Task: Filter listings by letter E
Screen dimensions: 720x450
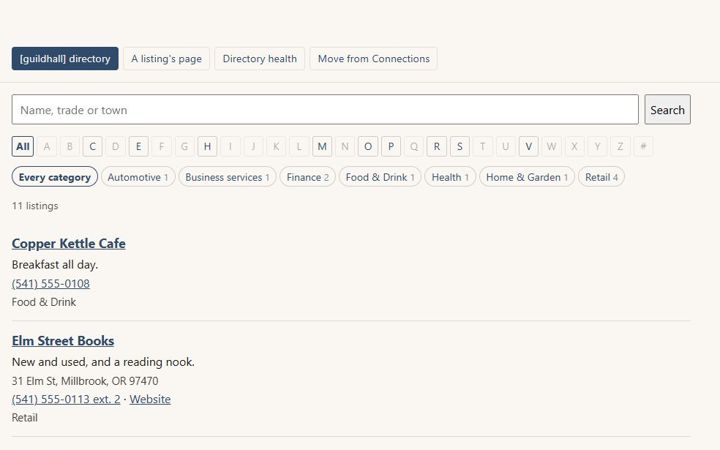Action: coord(138,146)
